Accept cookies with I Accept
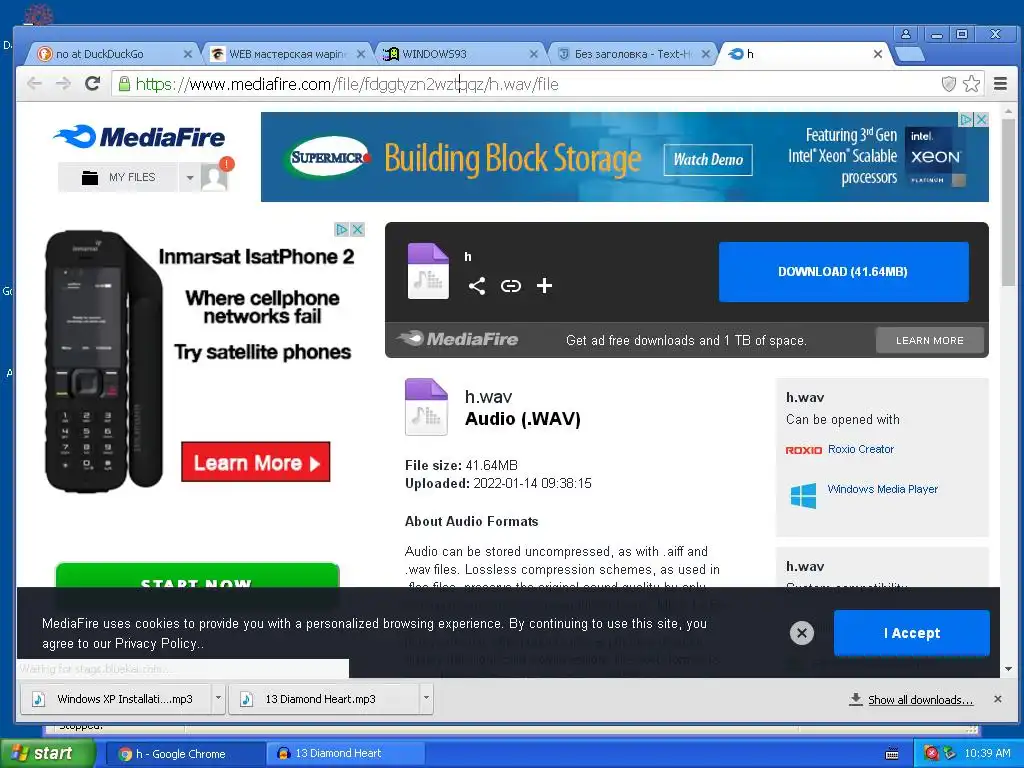 pos(912,633)
